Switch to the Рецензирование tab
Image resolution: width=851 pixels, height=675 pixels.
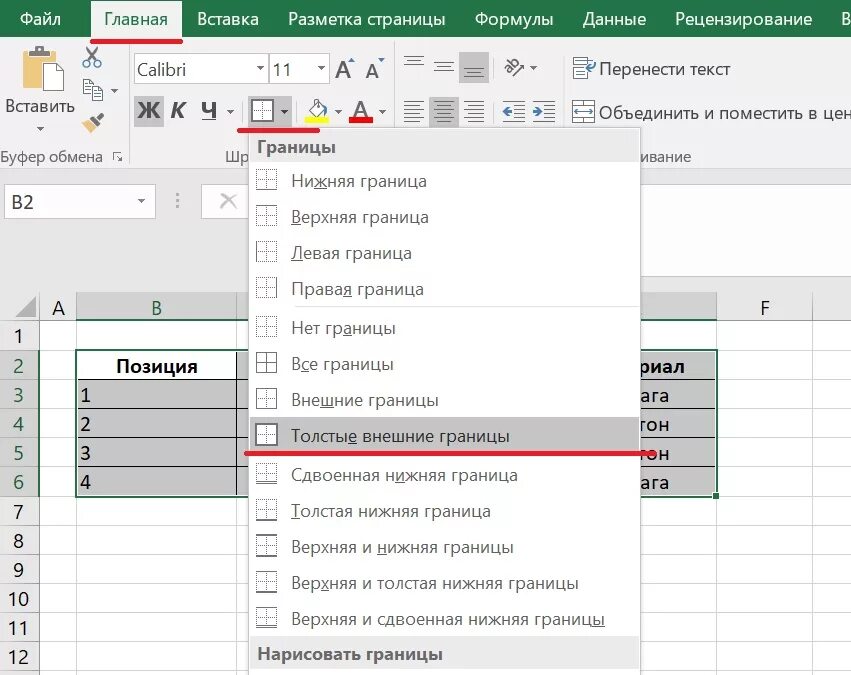click(744, 19)
